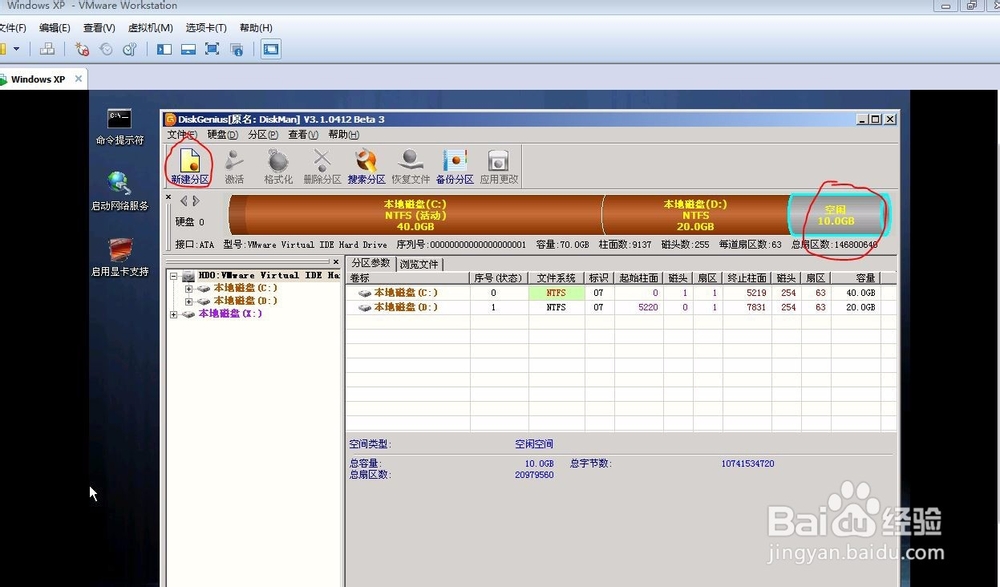1000x587 pixels.
Task: Select the C: 40.0GB partition bar
Action: [x=415, y=215]
